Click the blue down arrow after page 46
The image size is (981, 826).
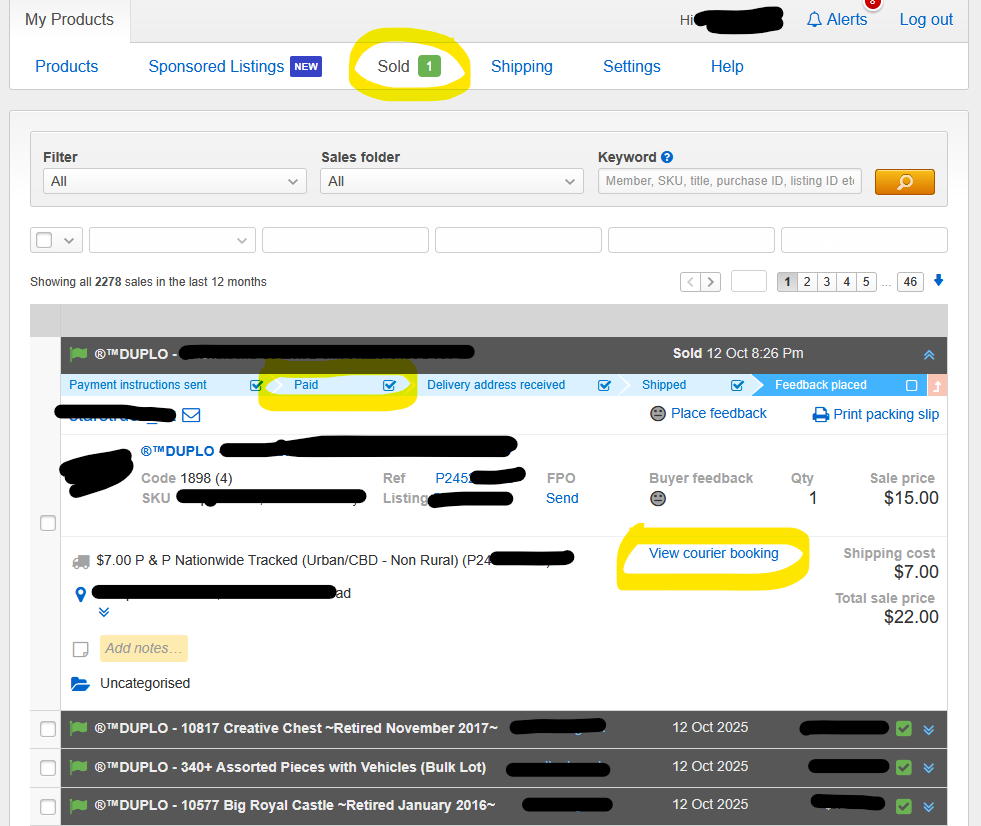(938, 281)
